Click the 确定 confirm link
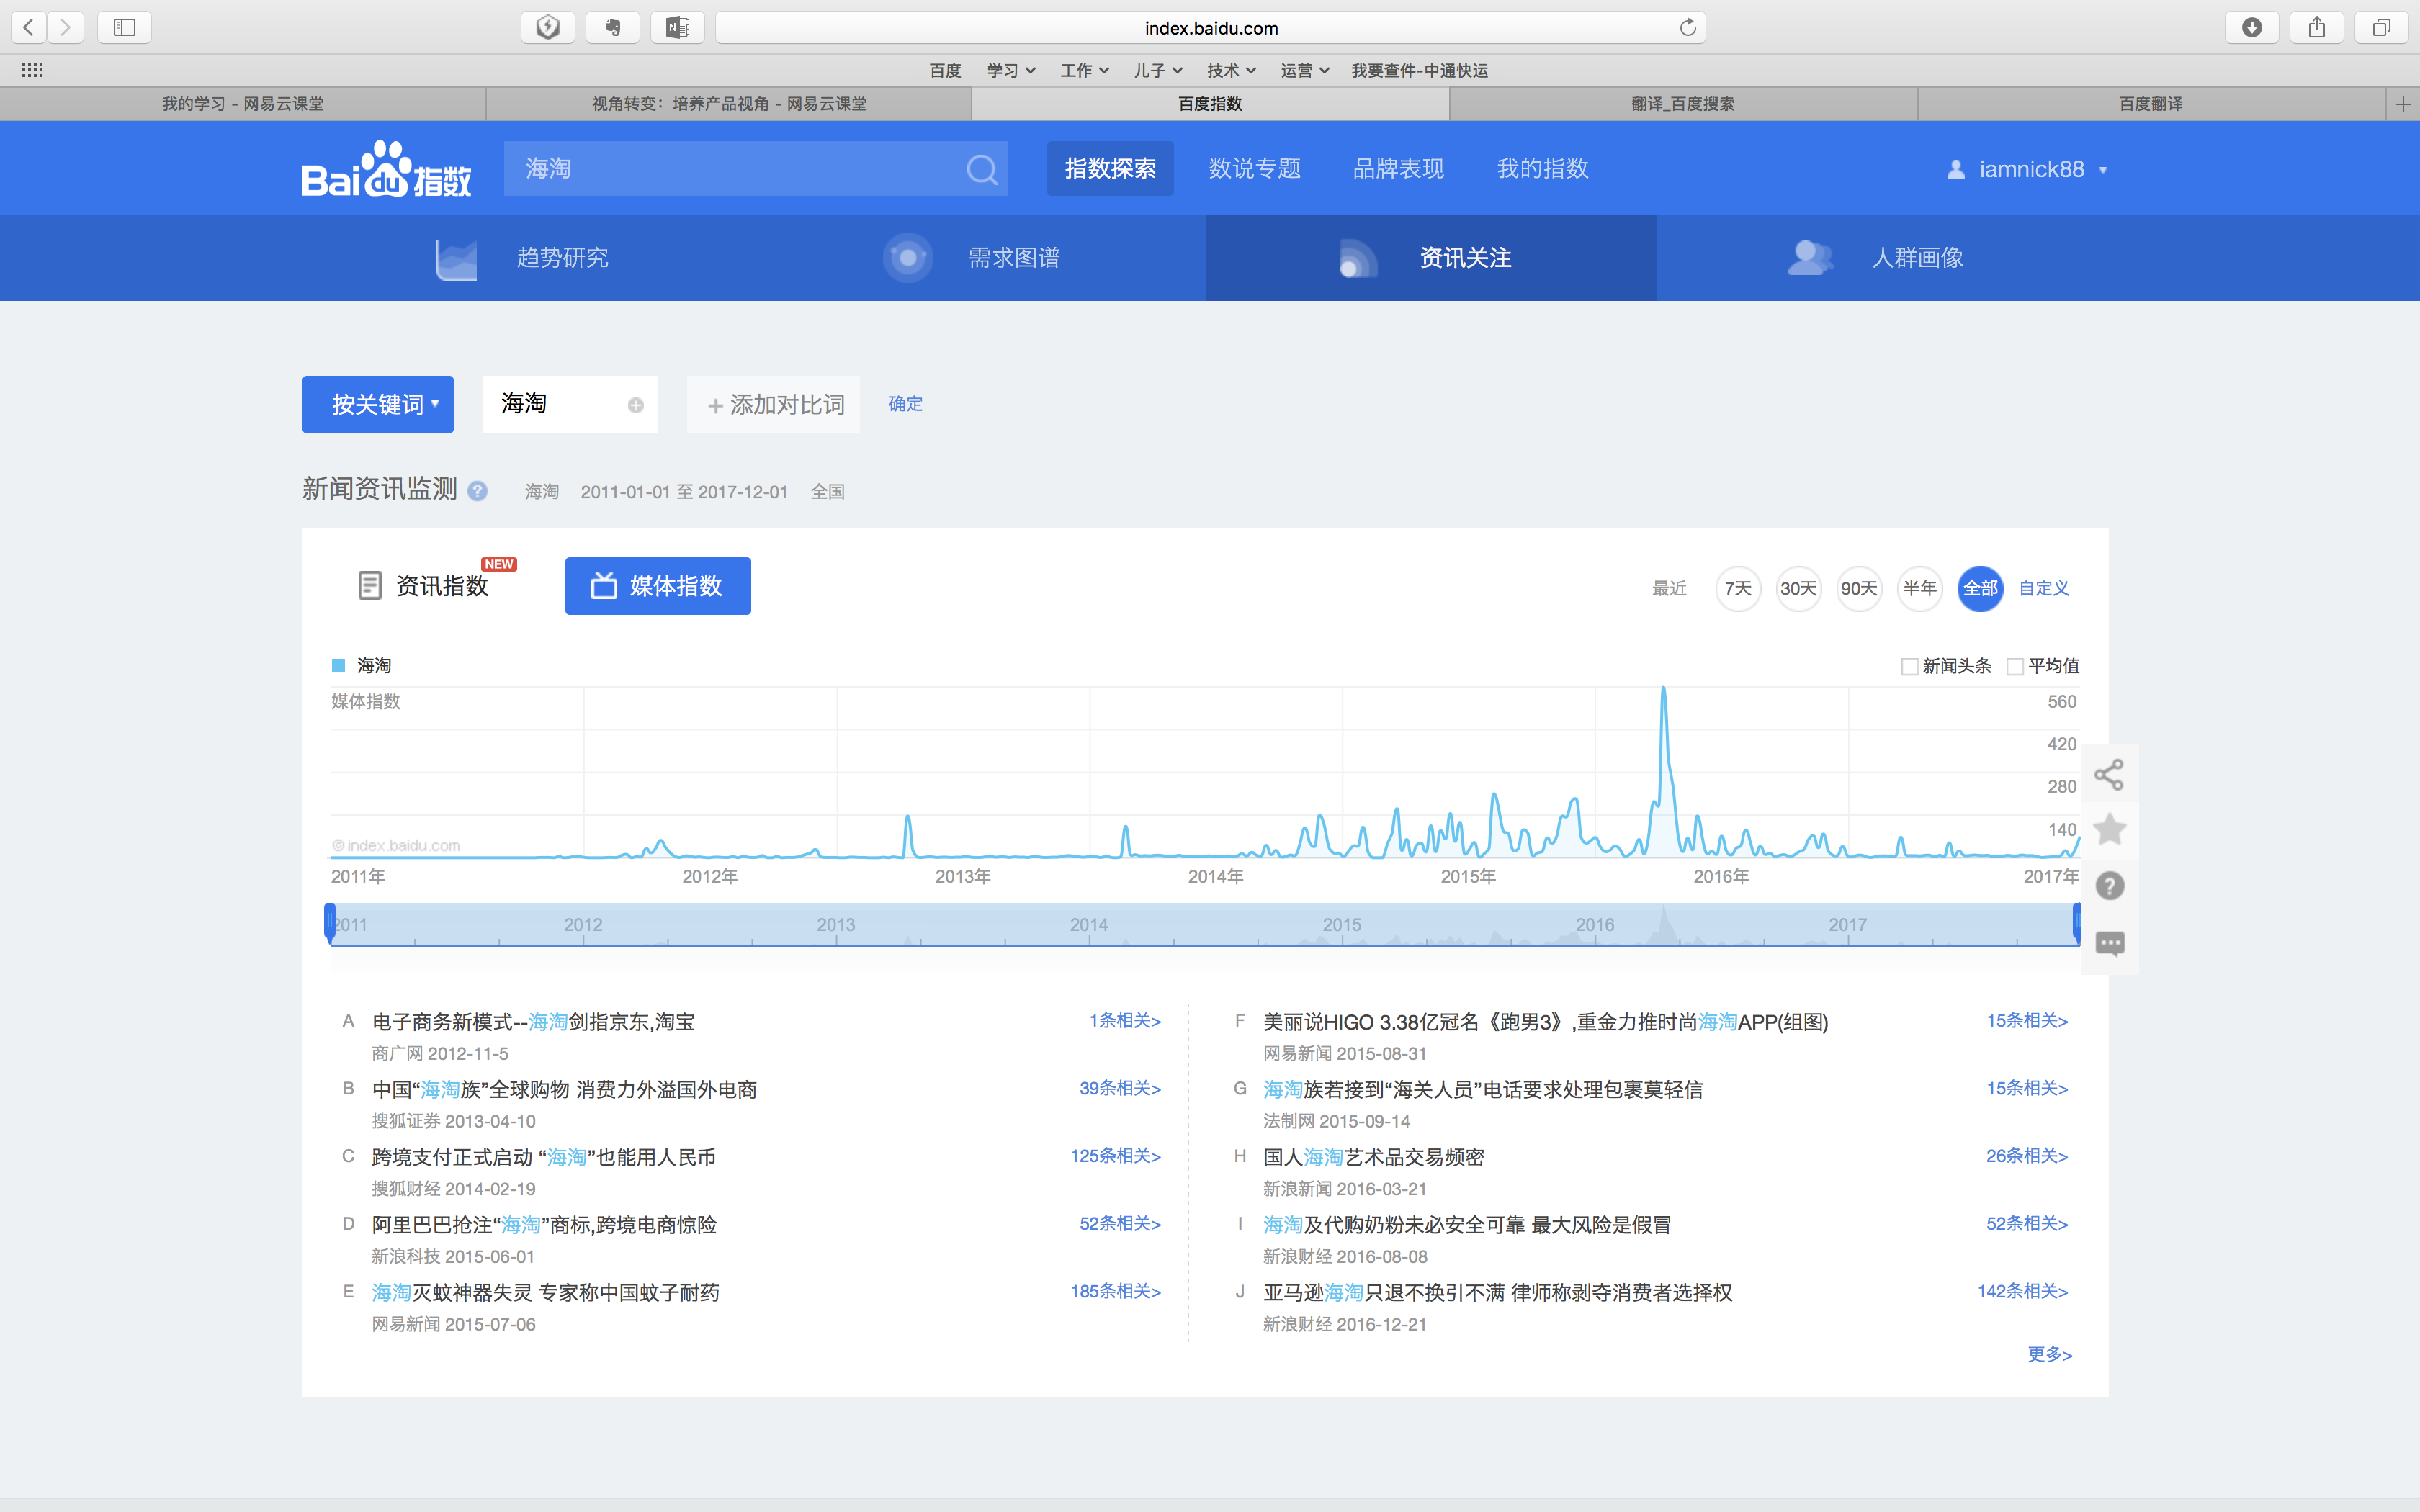The height and width of the screenshot is (1512, 2420). [905, 404]
